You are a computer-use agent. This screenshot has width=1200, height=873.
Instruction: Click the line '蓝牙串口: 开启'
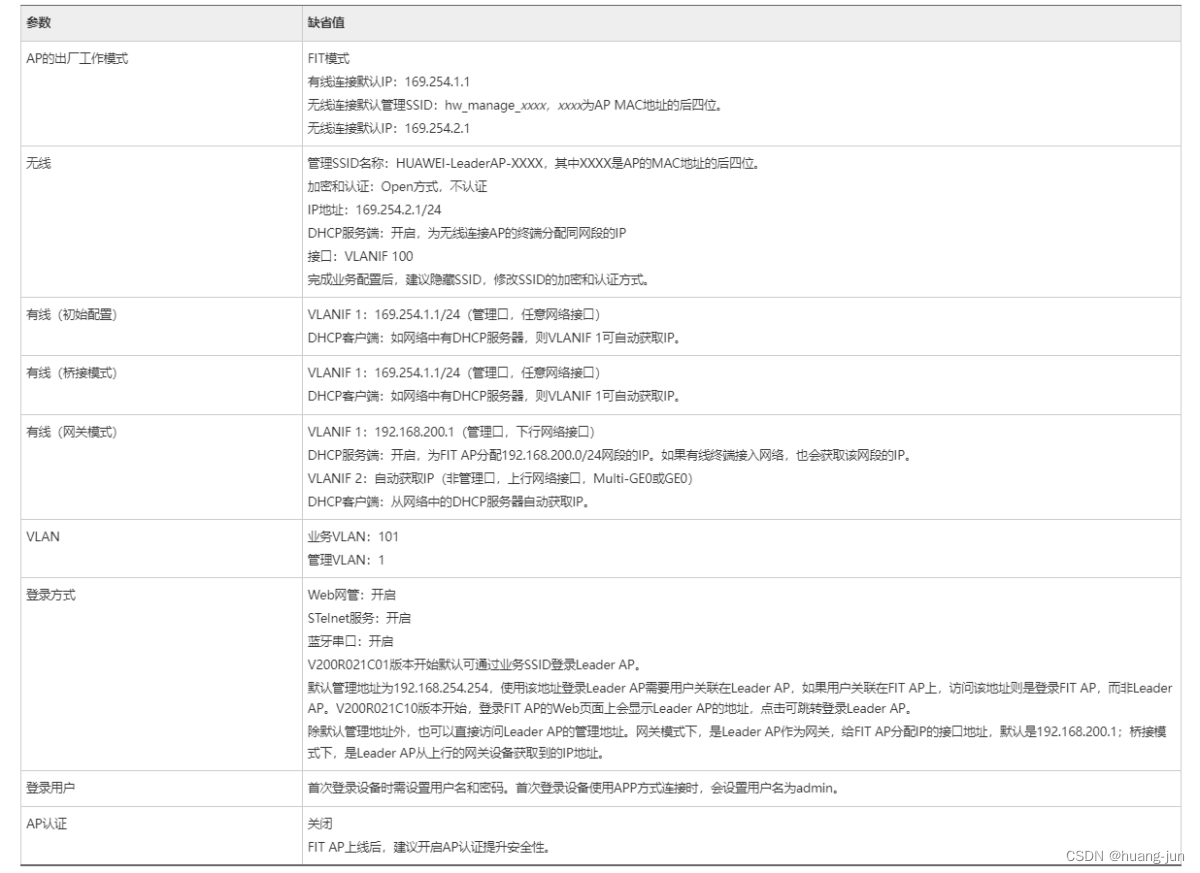pyautogui.click(x=350, y=642)
